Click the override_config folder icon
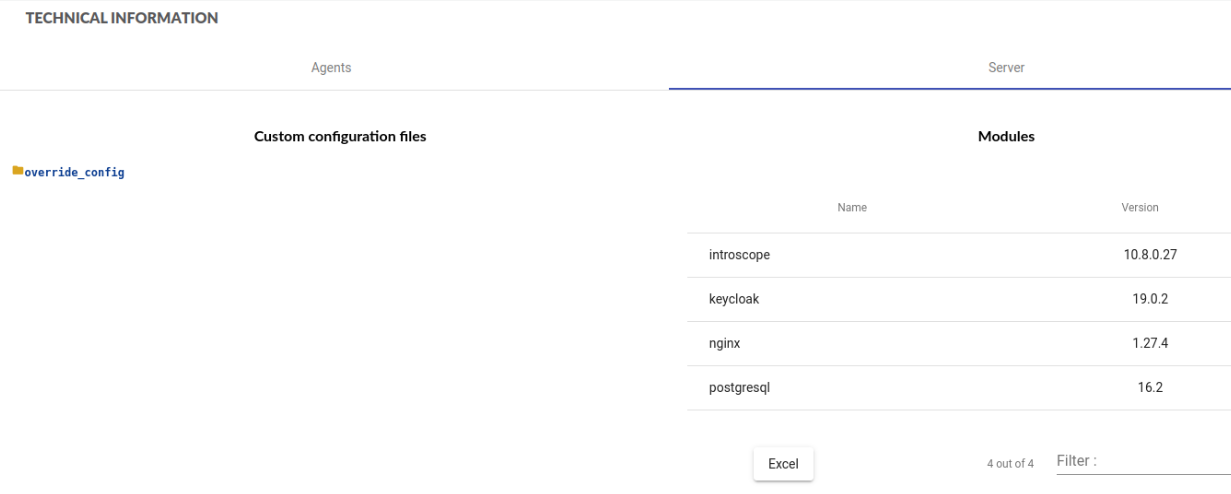1231x494 pixels. click(18, 171)
